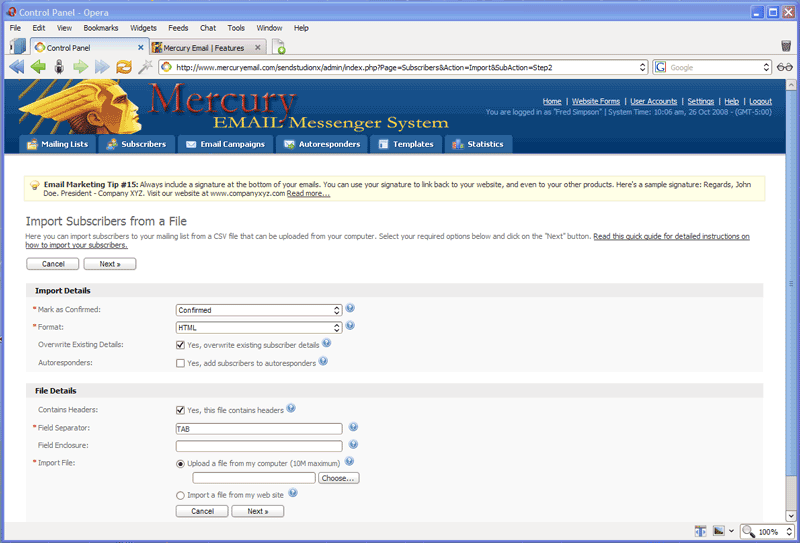This screenshot has width=800, height=543.
Task: Click help icon beside Format dropdown
Action: [350, 326]
